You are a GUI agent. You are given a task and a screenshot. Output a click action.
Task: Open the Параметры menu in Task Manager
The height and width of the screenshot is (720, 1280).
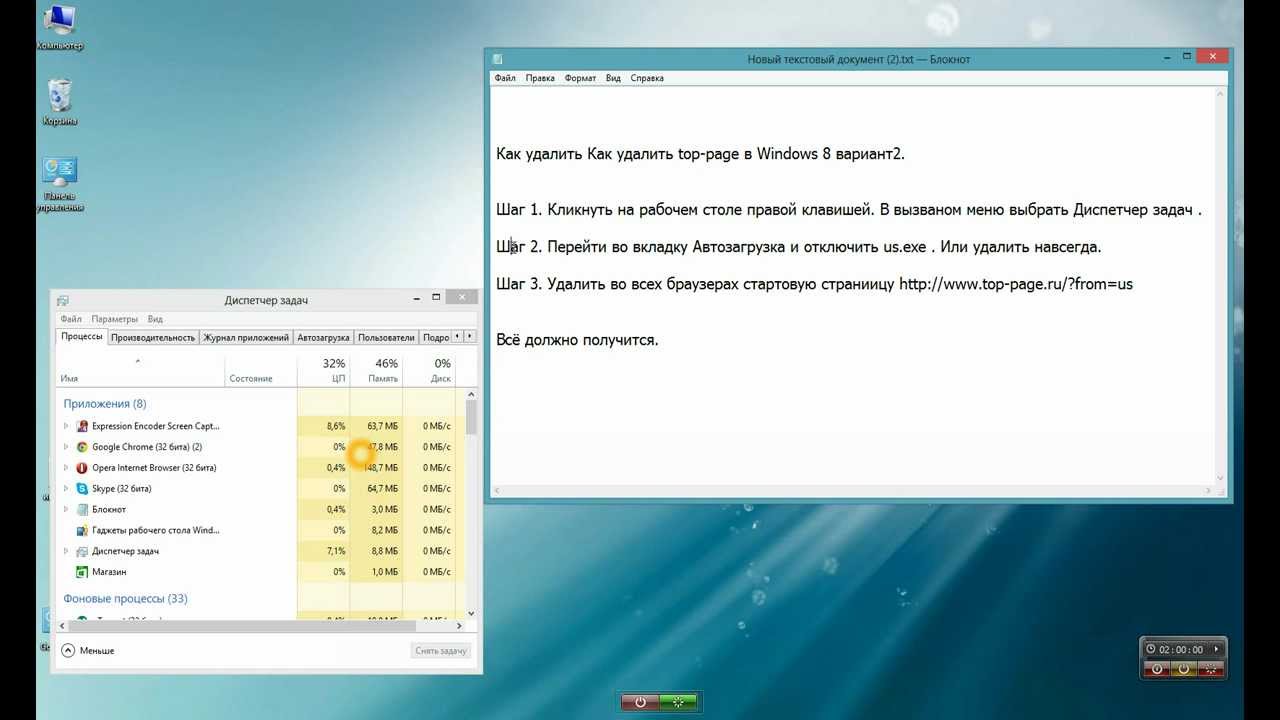click(x=115, y=319)
